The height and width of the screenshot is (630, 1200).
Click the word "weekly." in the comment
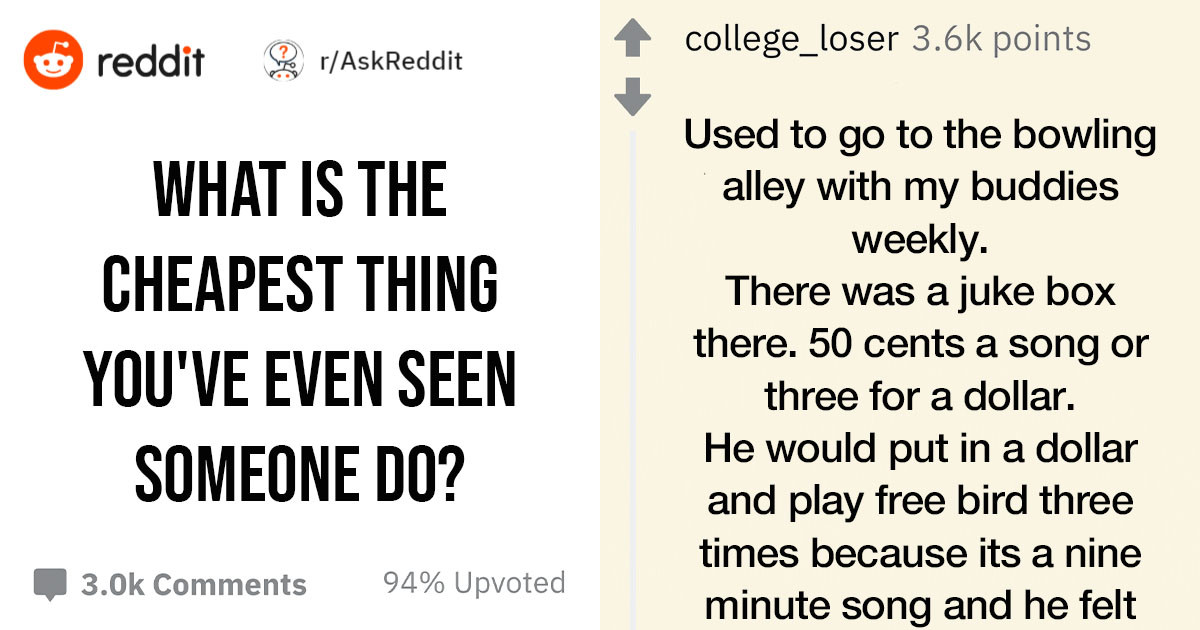919,239
